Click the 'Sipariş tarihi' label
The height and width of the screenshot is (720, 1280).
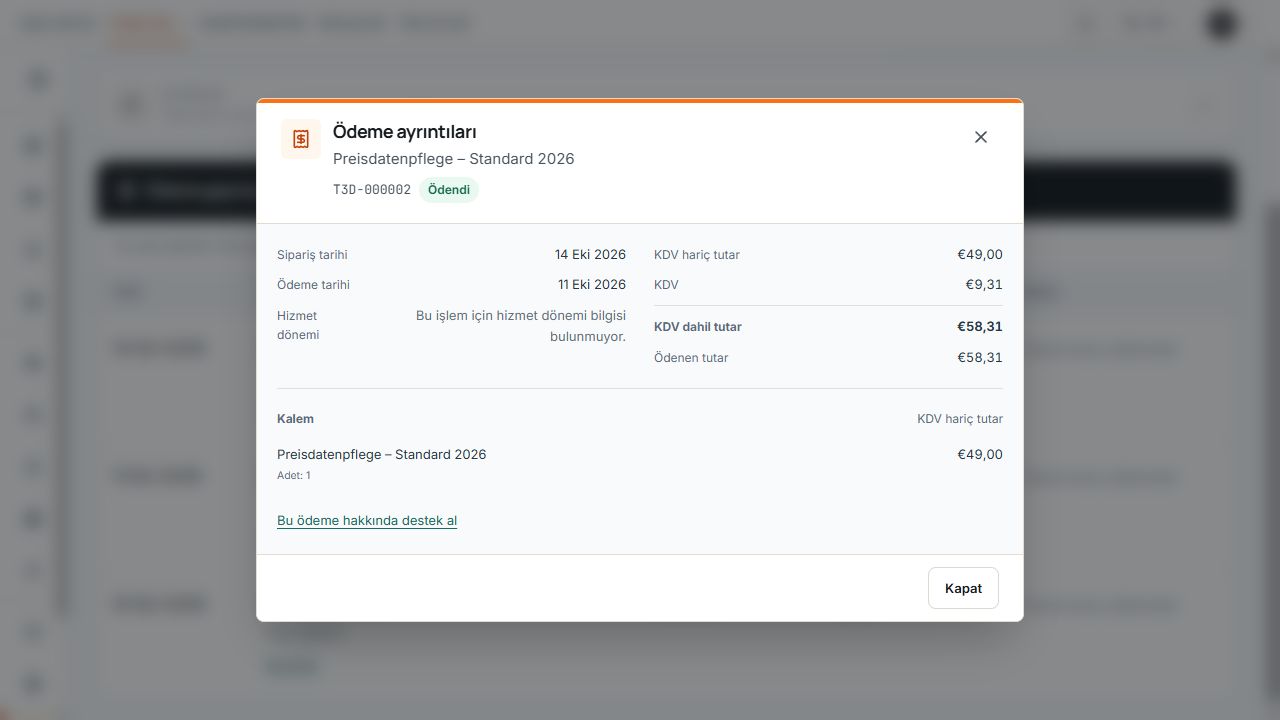(x=312, y=255)
